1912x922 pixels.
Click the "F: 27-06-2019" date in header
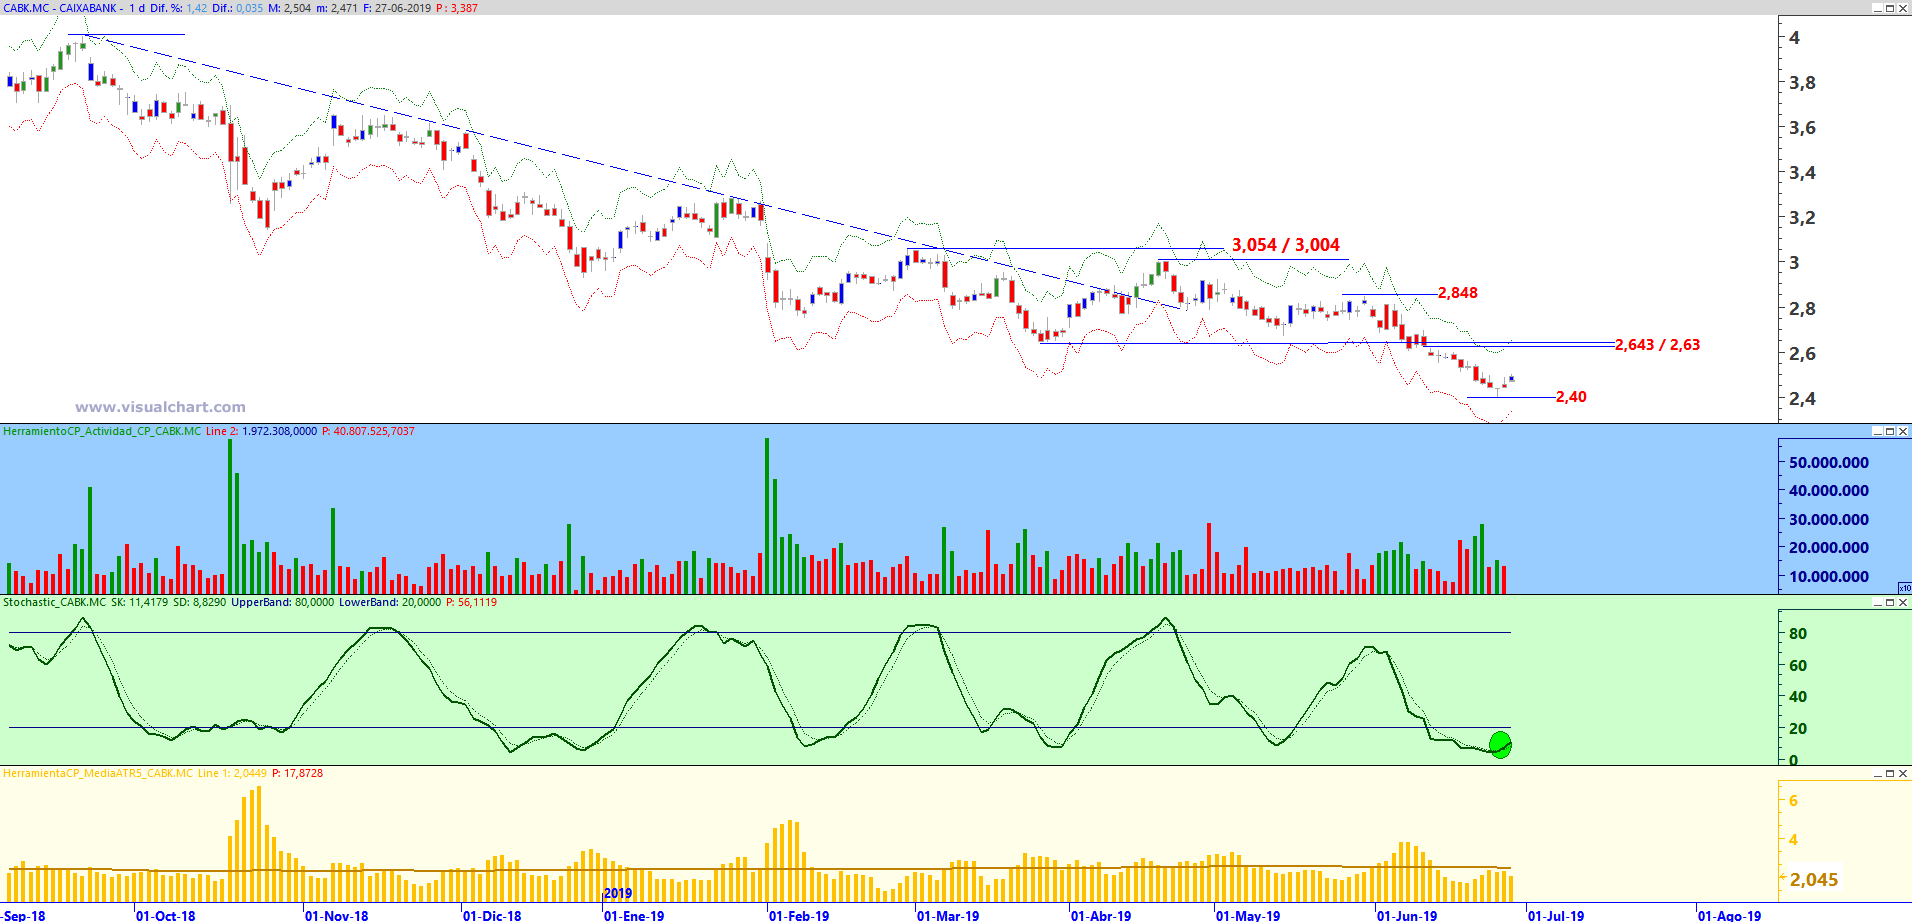coord(397,8)
